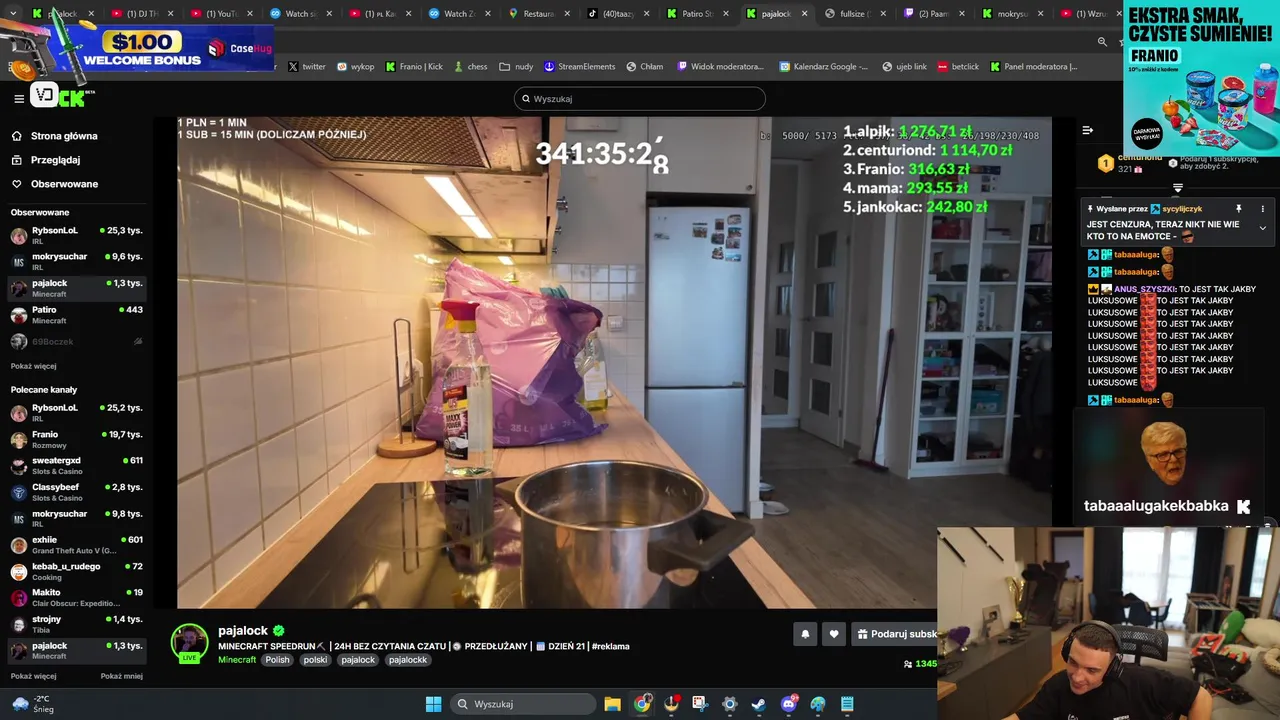
Task: Open the twitter bookmark
Action: (306, 67)
